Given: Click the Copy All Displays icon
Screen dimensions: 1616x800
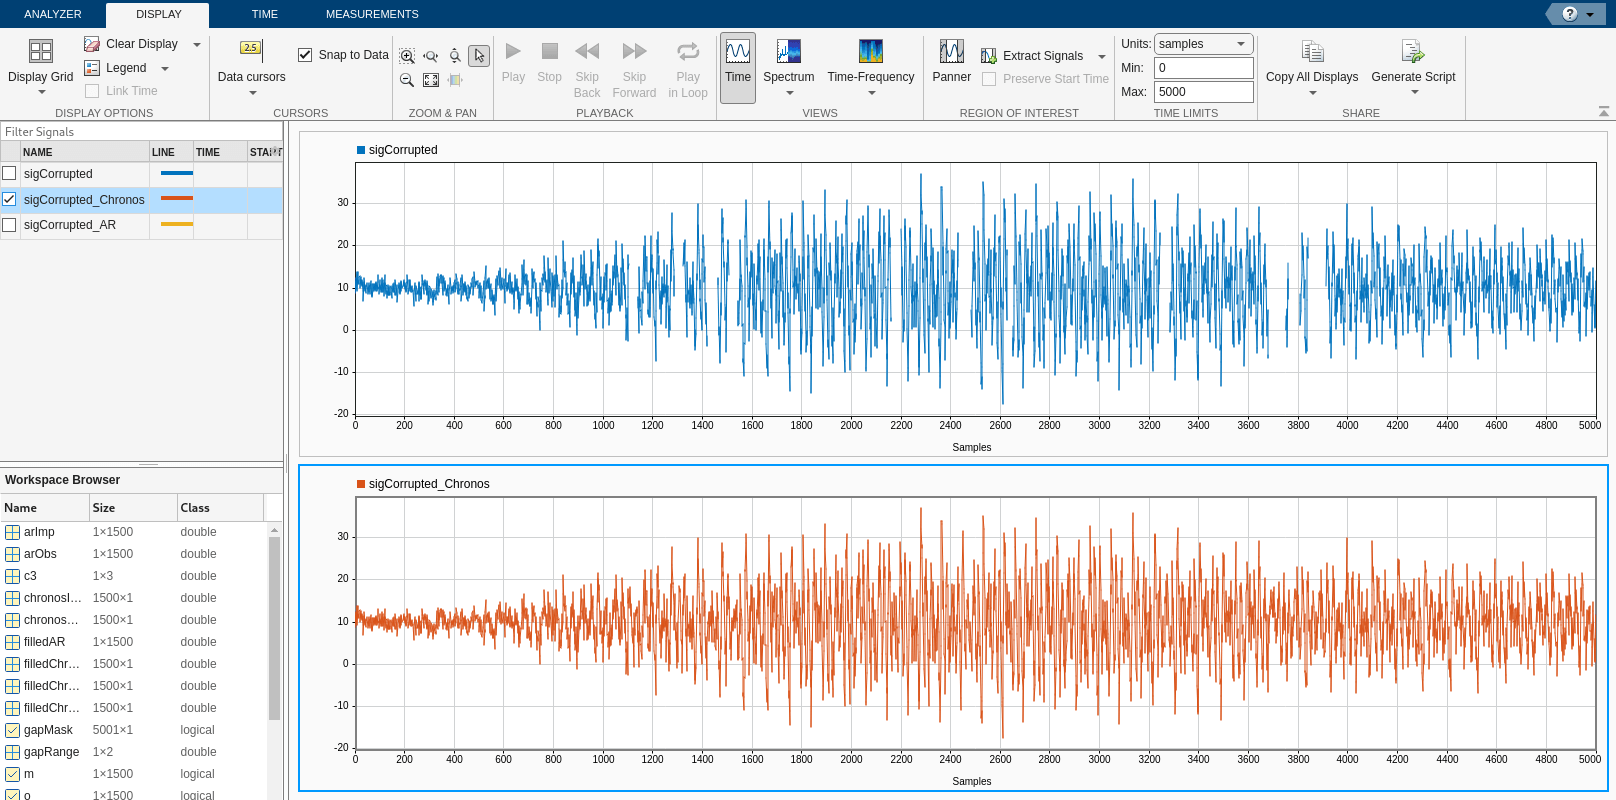Looking at the screenshot, I should 1312,51.
